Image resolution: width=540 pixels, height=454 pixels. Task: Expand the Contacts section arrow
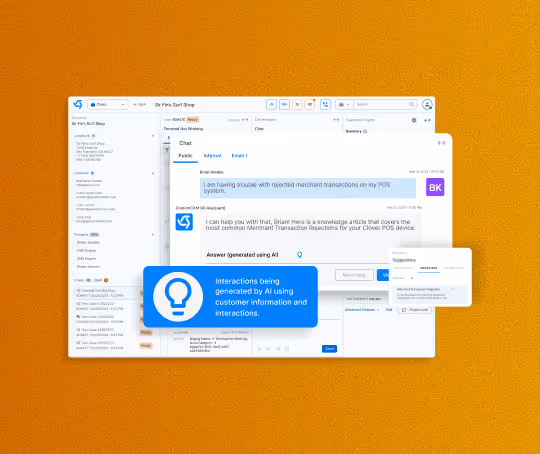(153, 173)
